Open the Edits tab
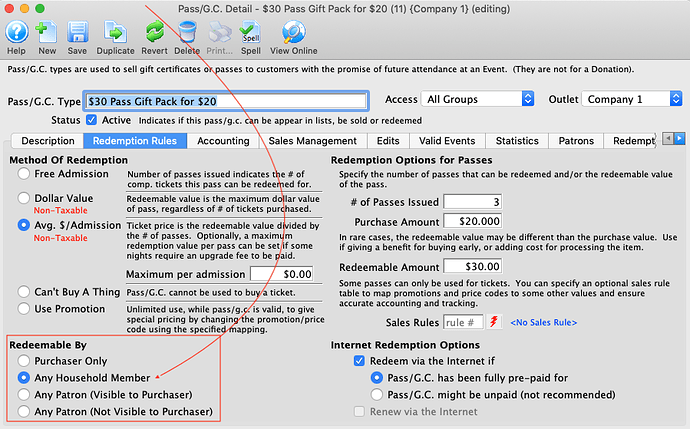This screenshot has height=429, width=690. 388,141
